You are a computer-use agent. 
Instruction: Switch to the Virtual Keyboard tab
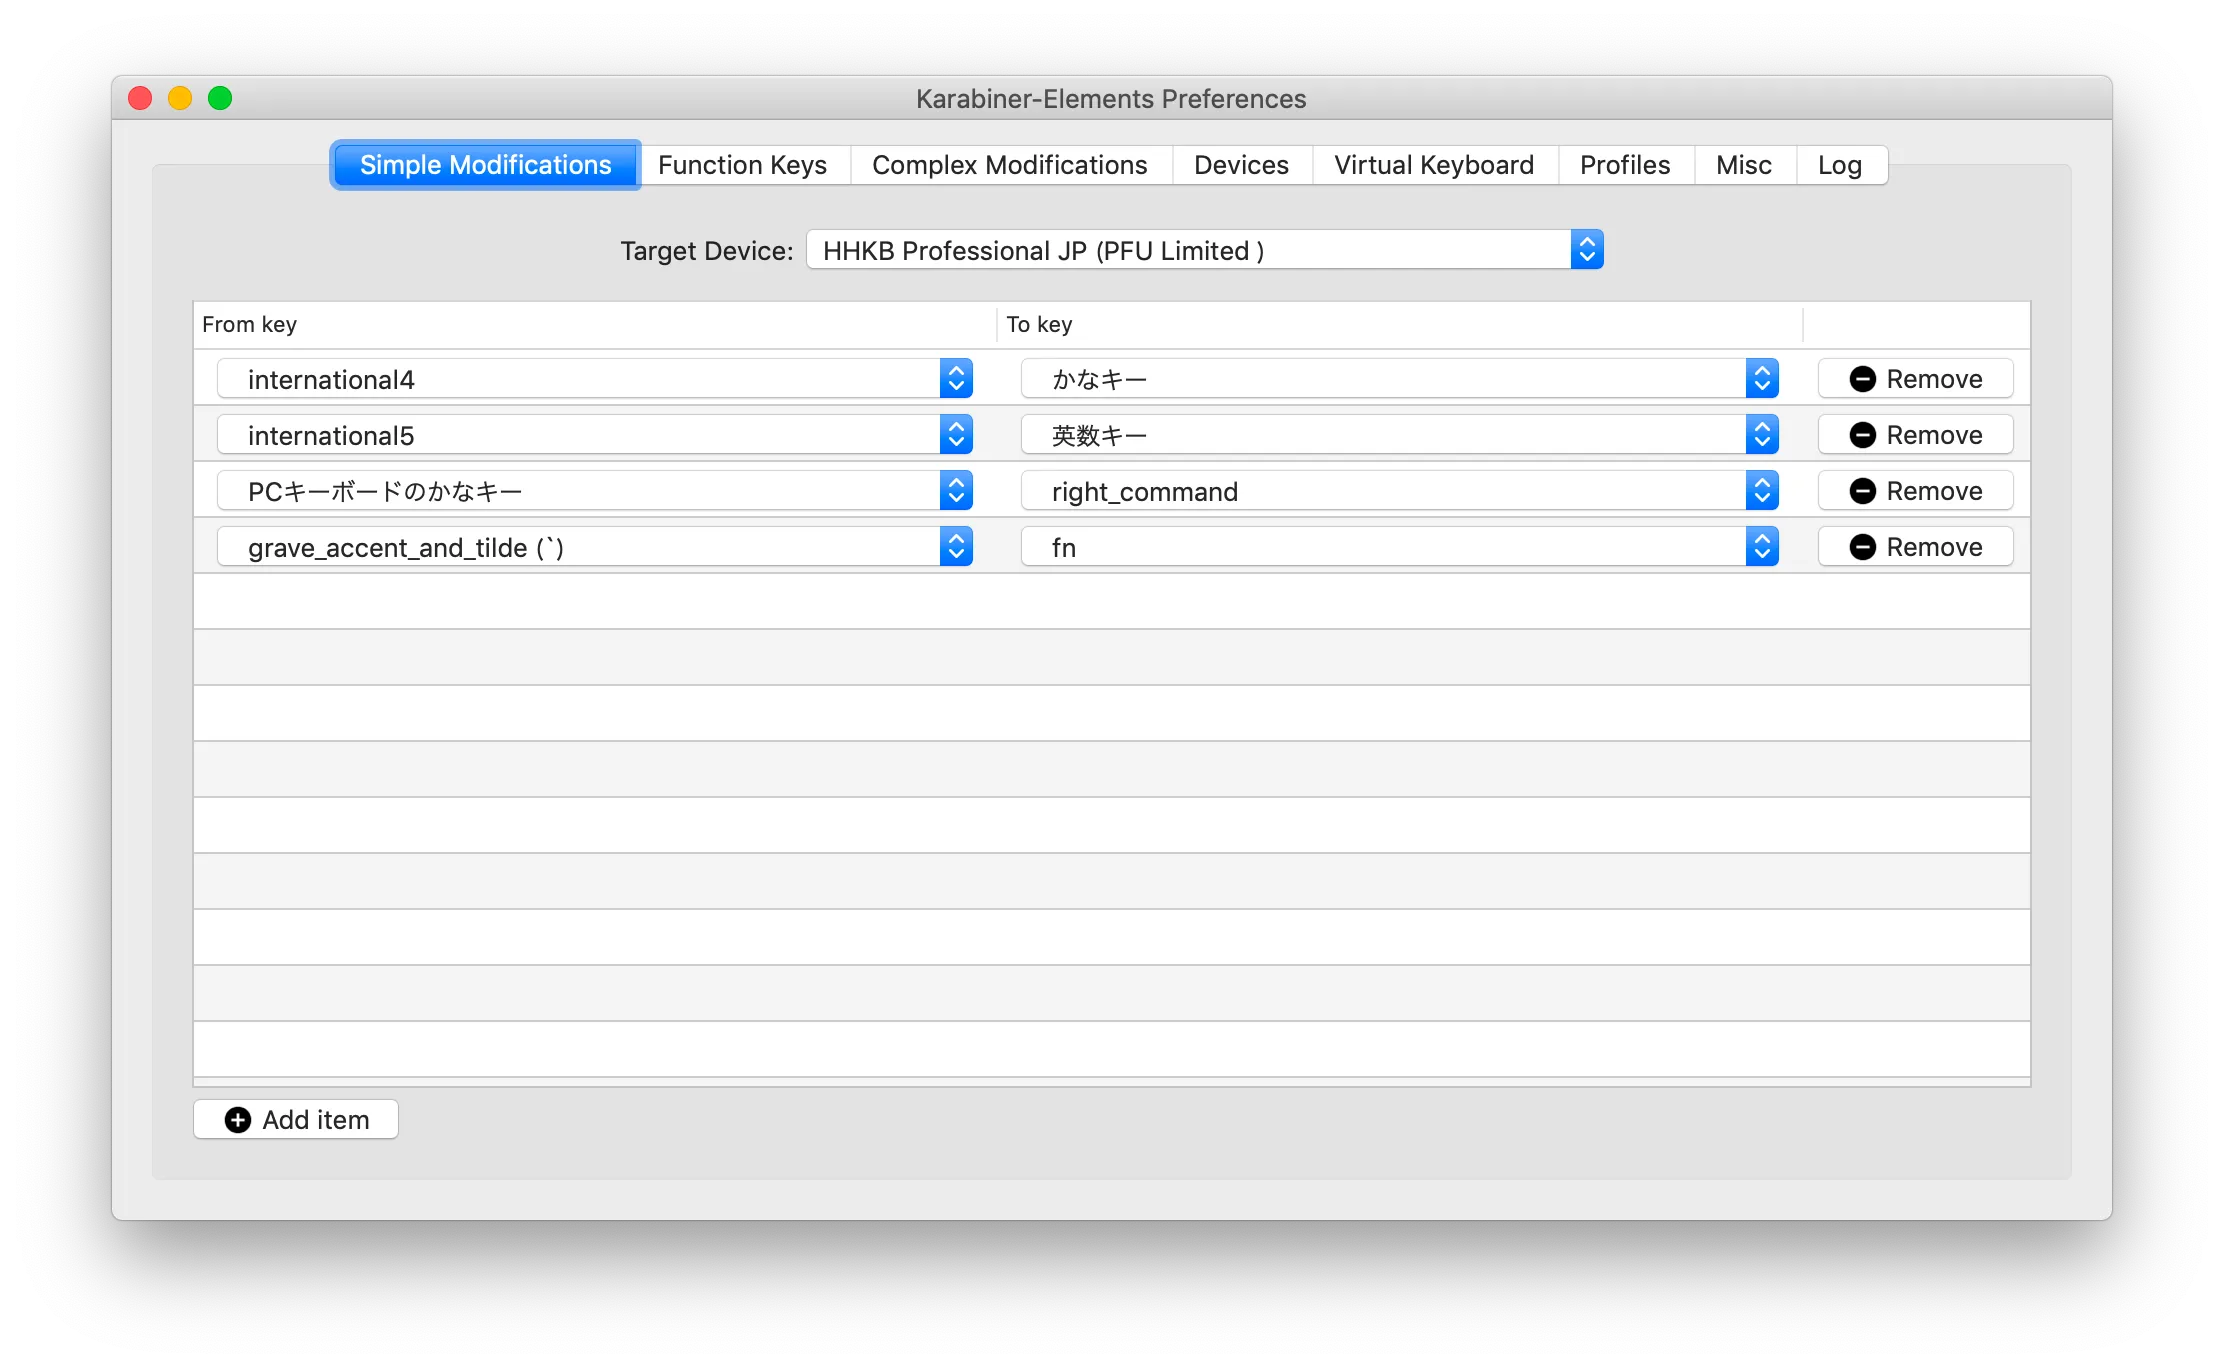click(x=1432, y=164)
